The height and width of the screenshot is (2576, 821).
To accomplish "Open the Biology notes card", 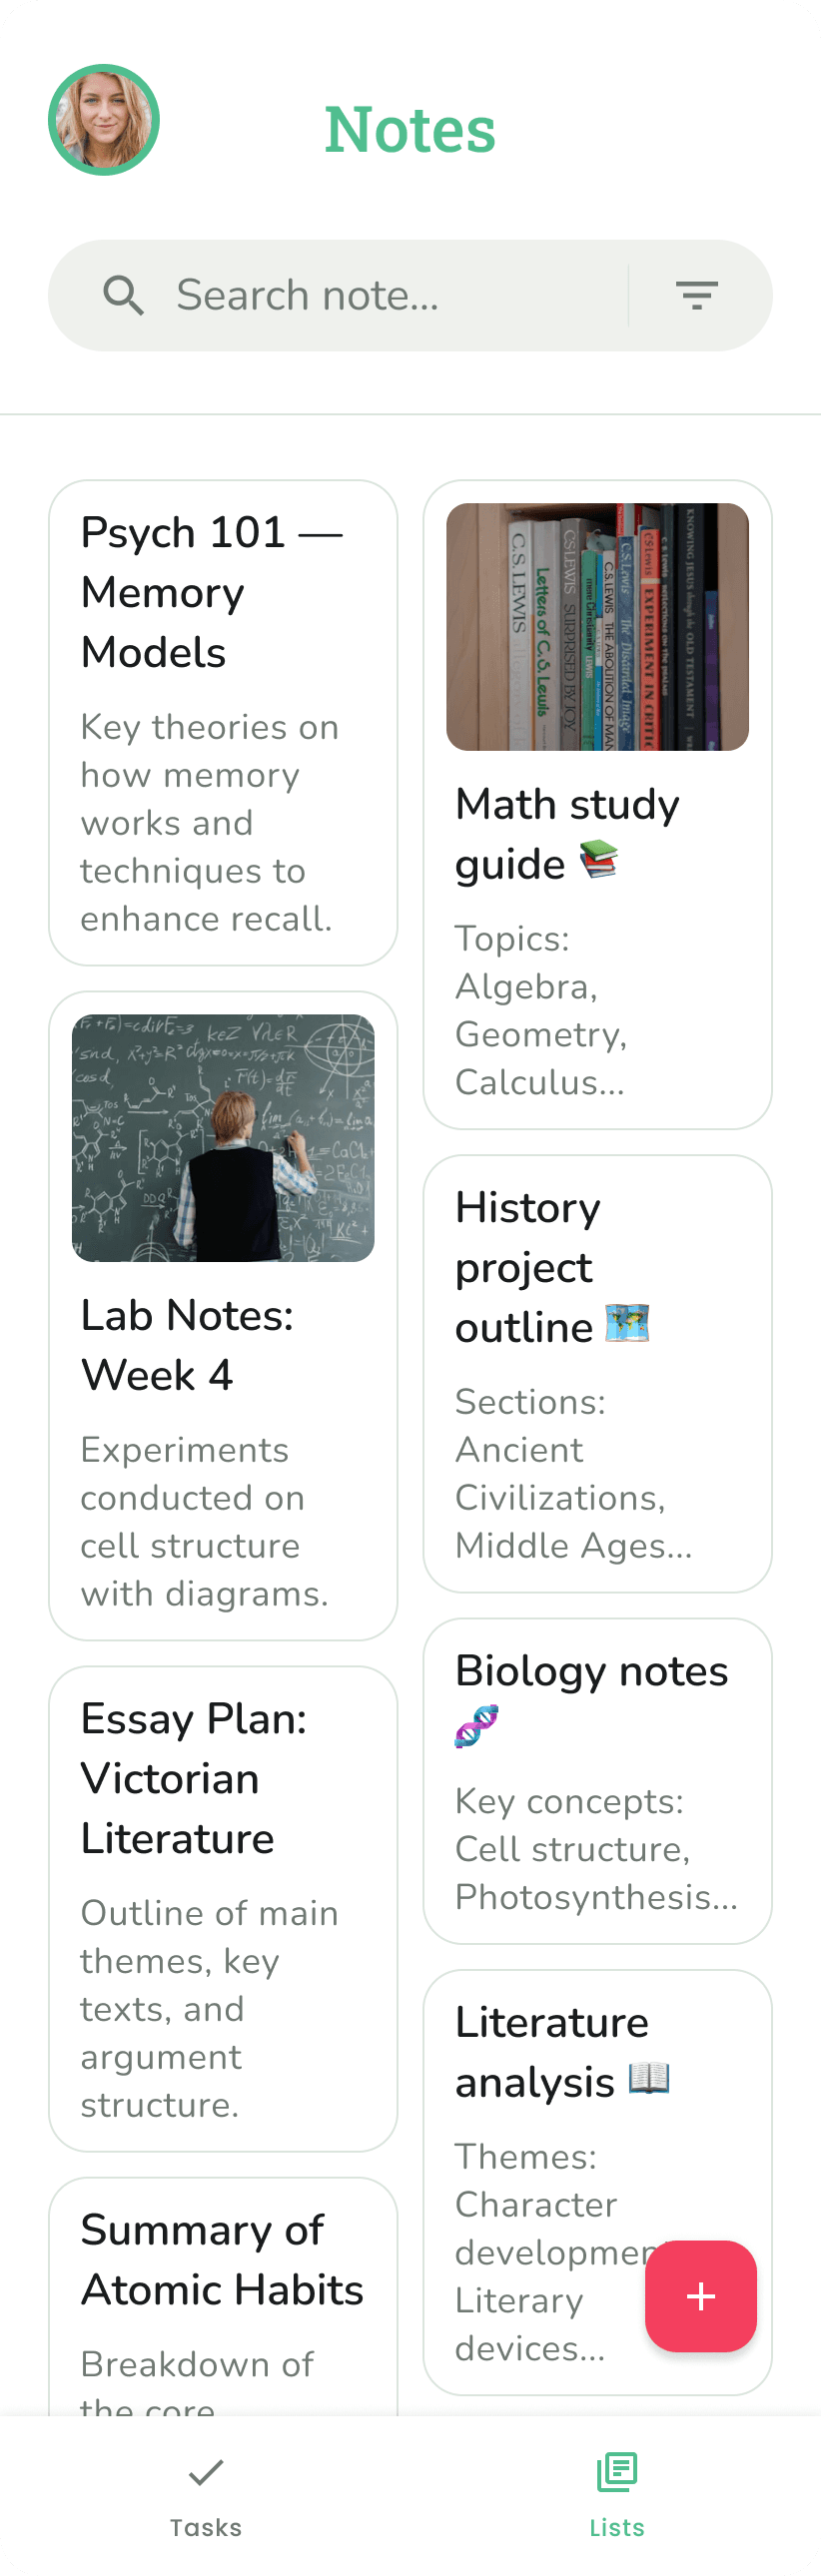I will 597,1780.
